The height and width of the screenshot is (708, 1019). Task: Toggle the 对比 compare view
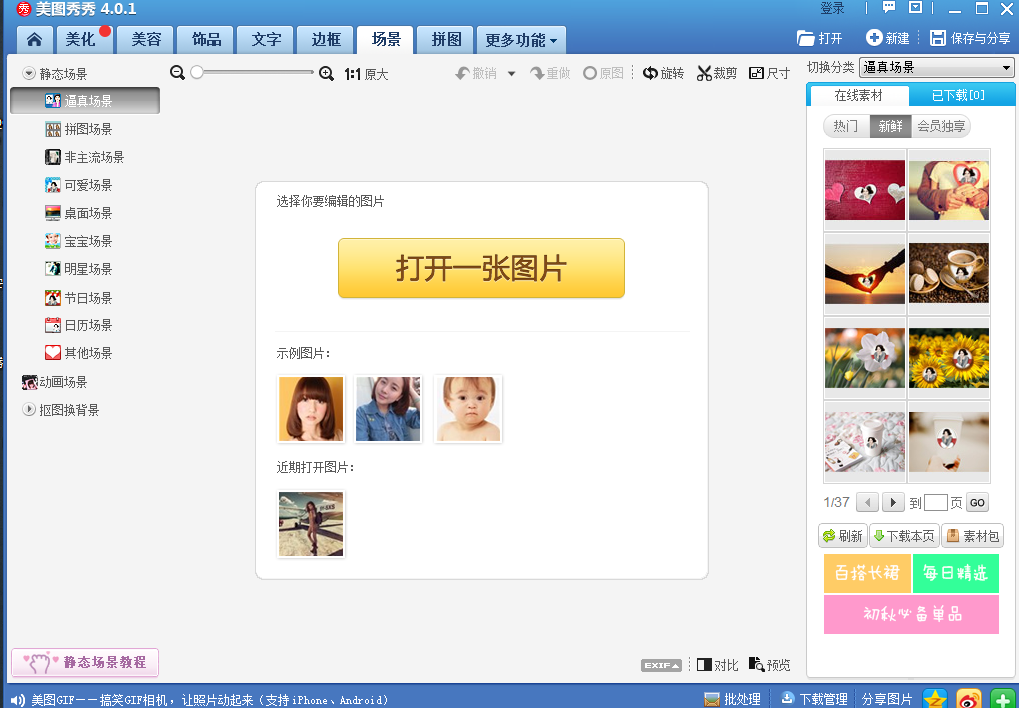pyautogui.click(x=717, y=664)
